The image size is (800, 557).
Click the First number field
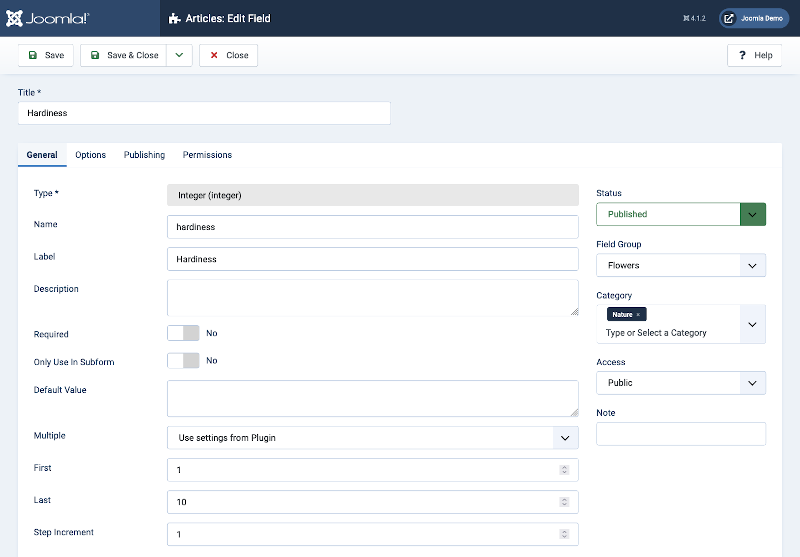point(373,470)
